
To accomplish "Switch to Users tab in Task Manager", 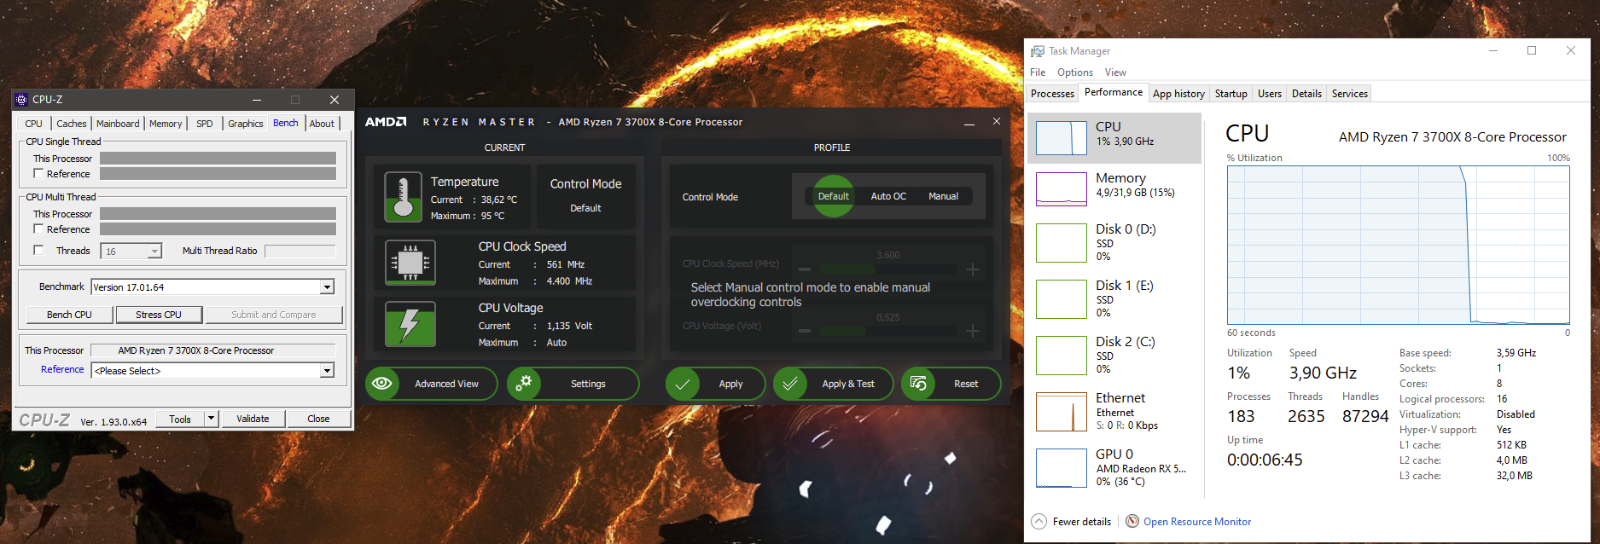I will (x=1270, y=94).
